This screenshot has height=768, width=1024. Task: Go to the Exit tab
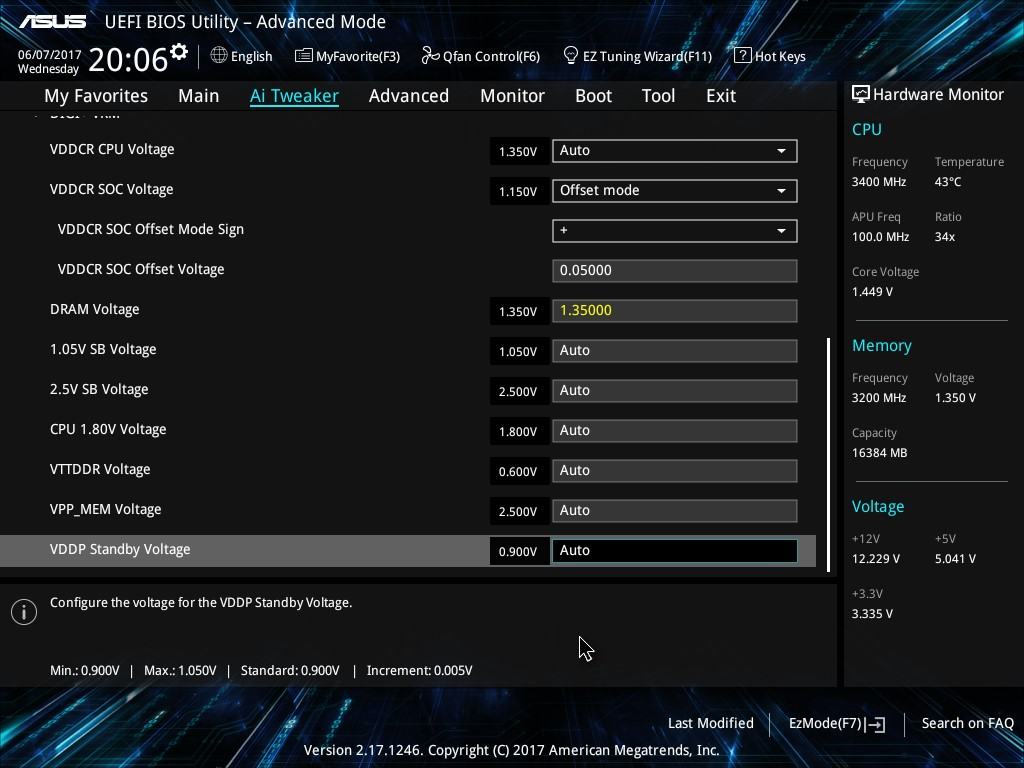point(721,96)
